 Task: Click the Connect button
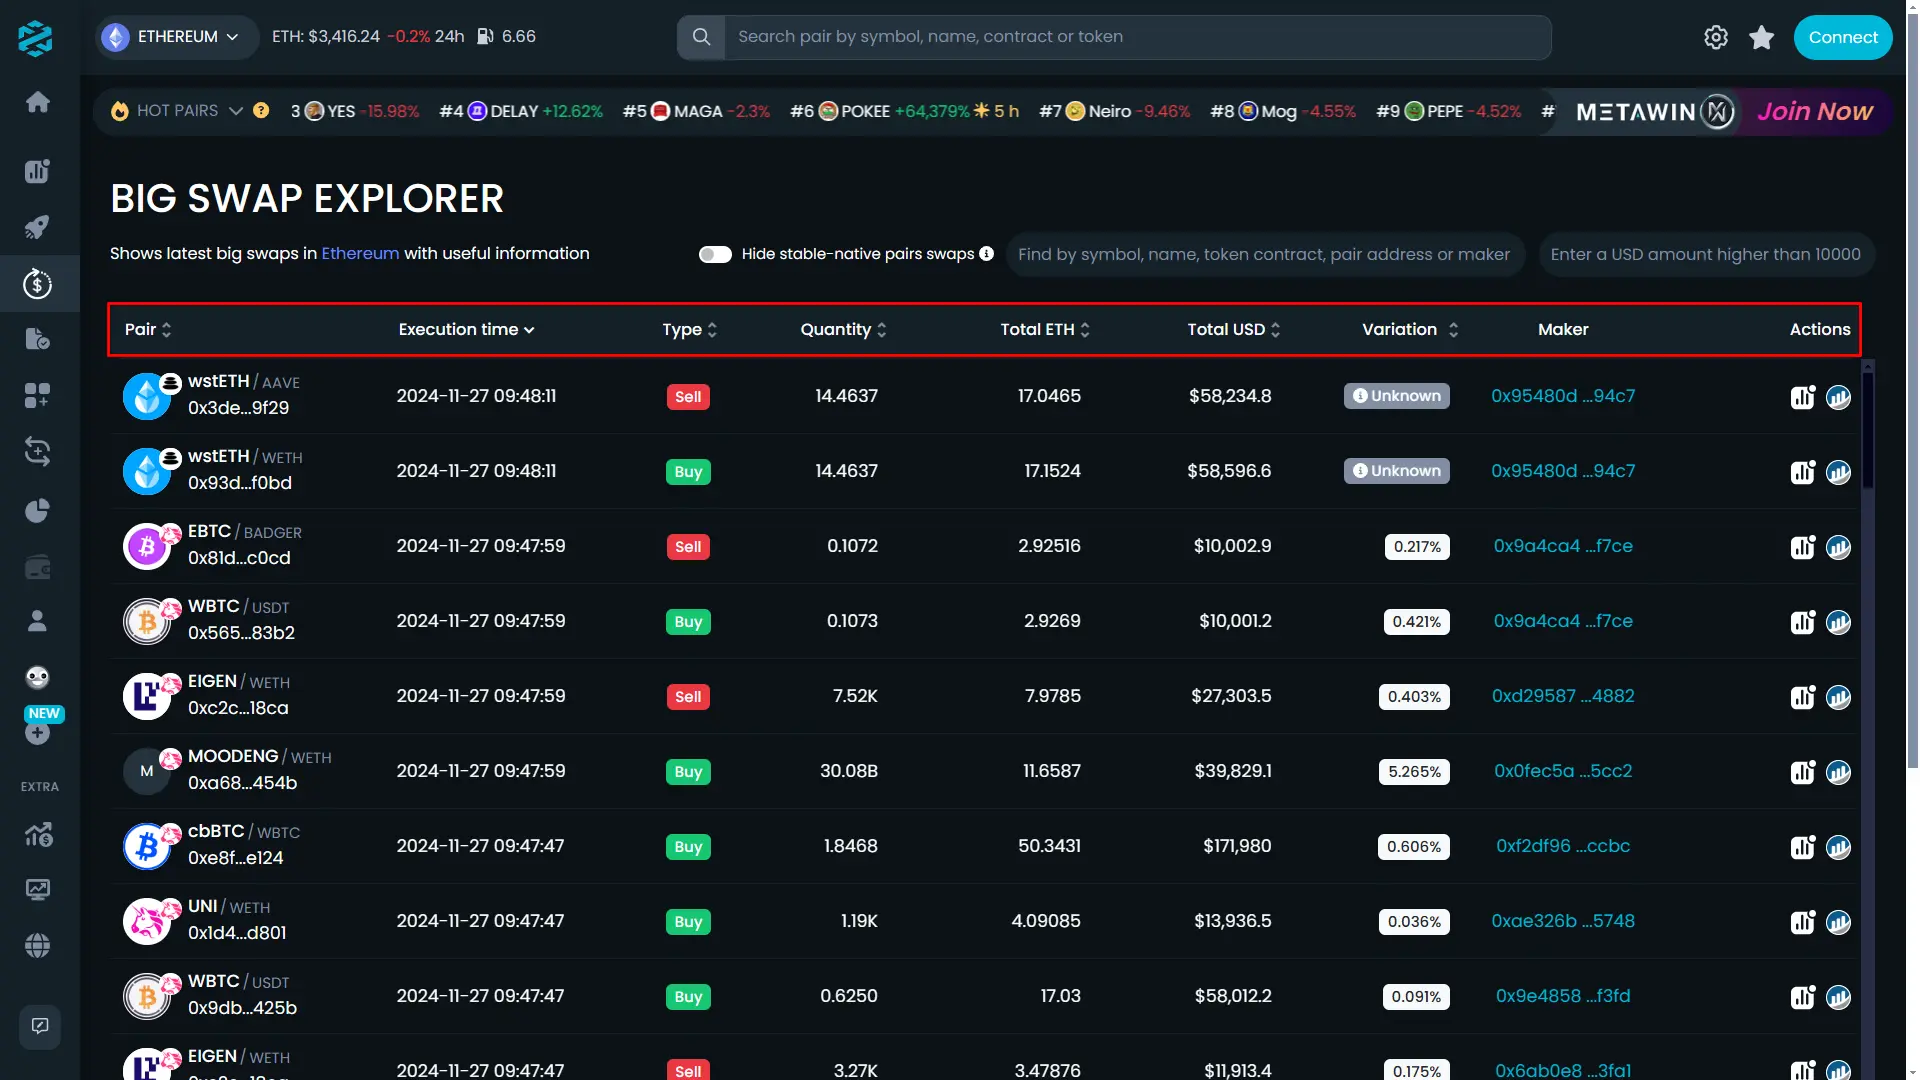point(1842,37)
